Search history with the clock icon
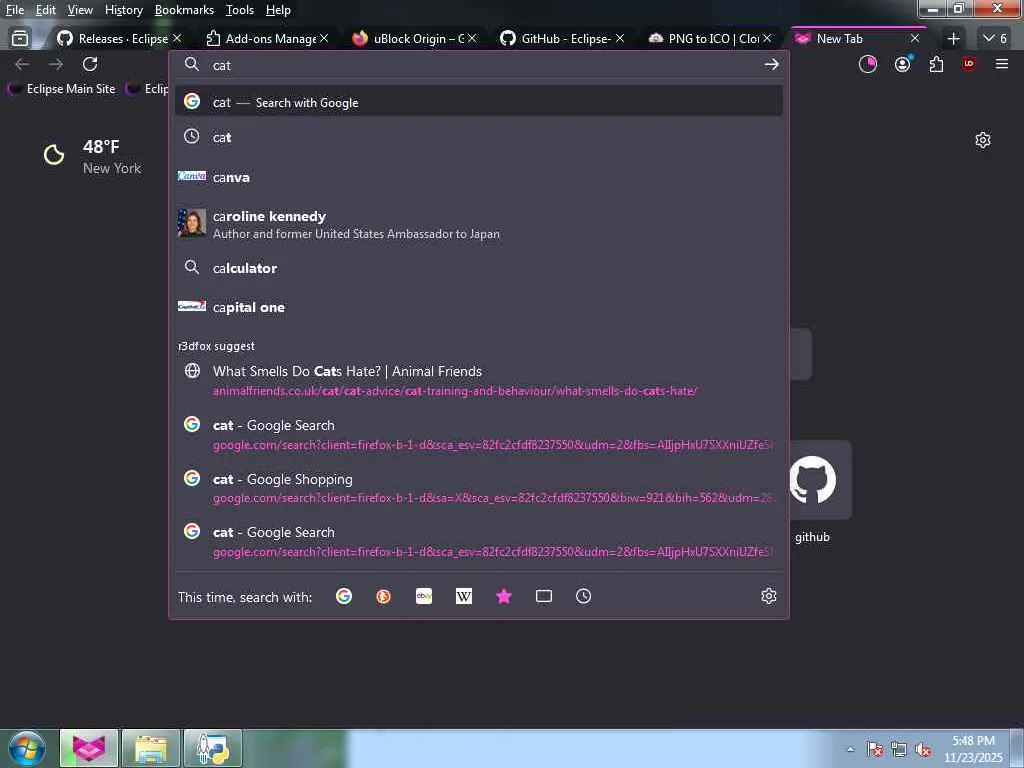Viewport: 1024px width, 768px height. pos(583,596)
